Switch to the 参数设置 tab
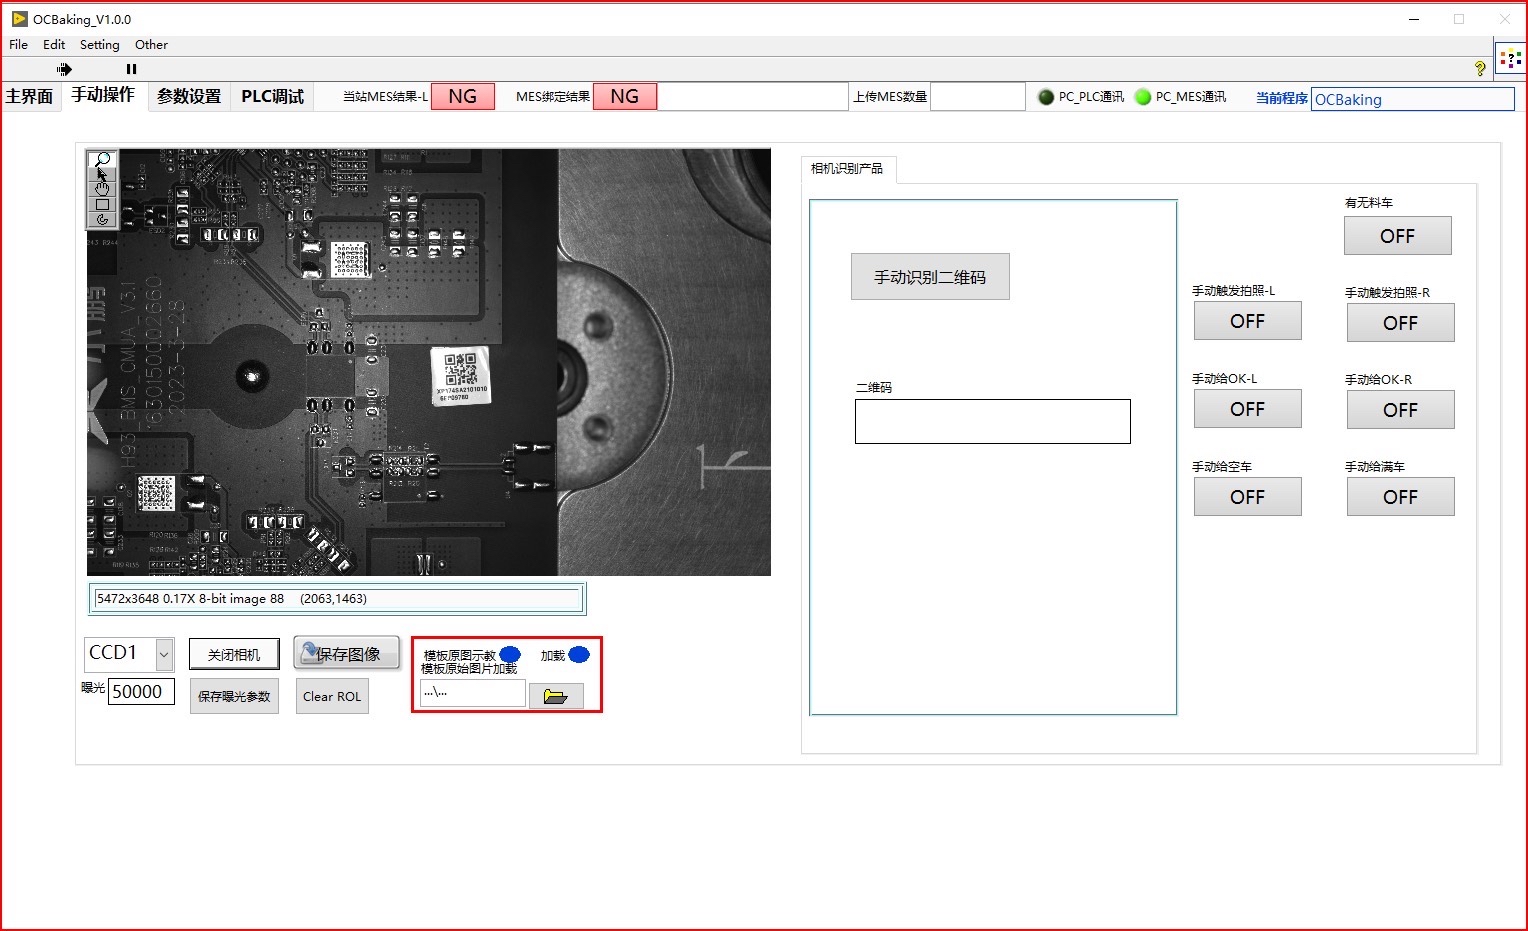The width and height of the screenshot is (1528, 931). click(188, 96)
